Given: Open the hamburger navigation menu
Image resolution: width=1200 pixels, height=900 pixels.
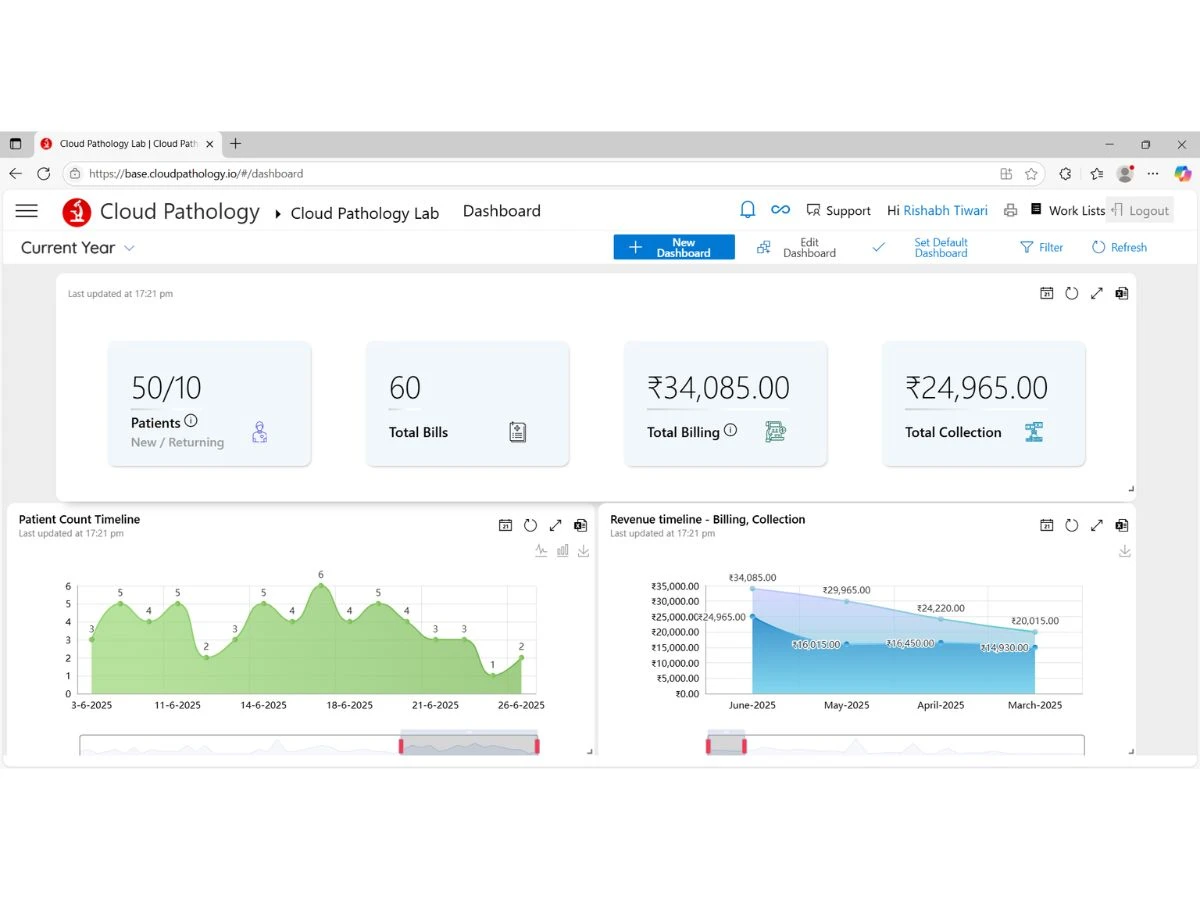Looking at the screenshot, I should coord(27,211).
